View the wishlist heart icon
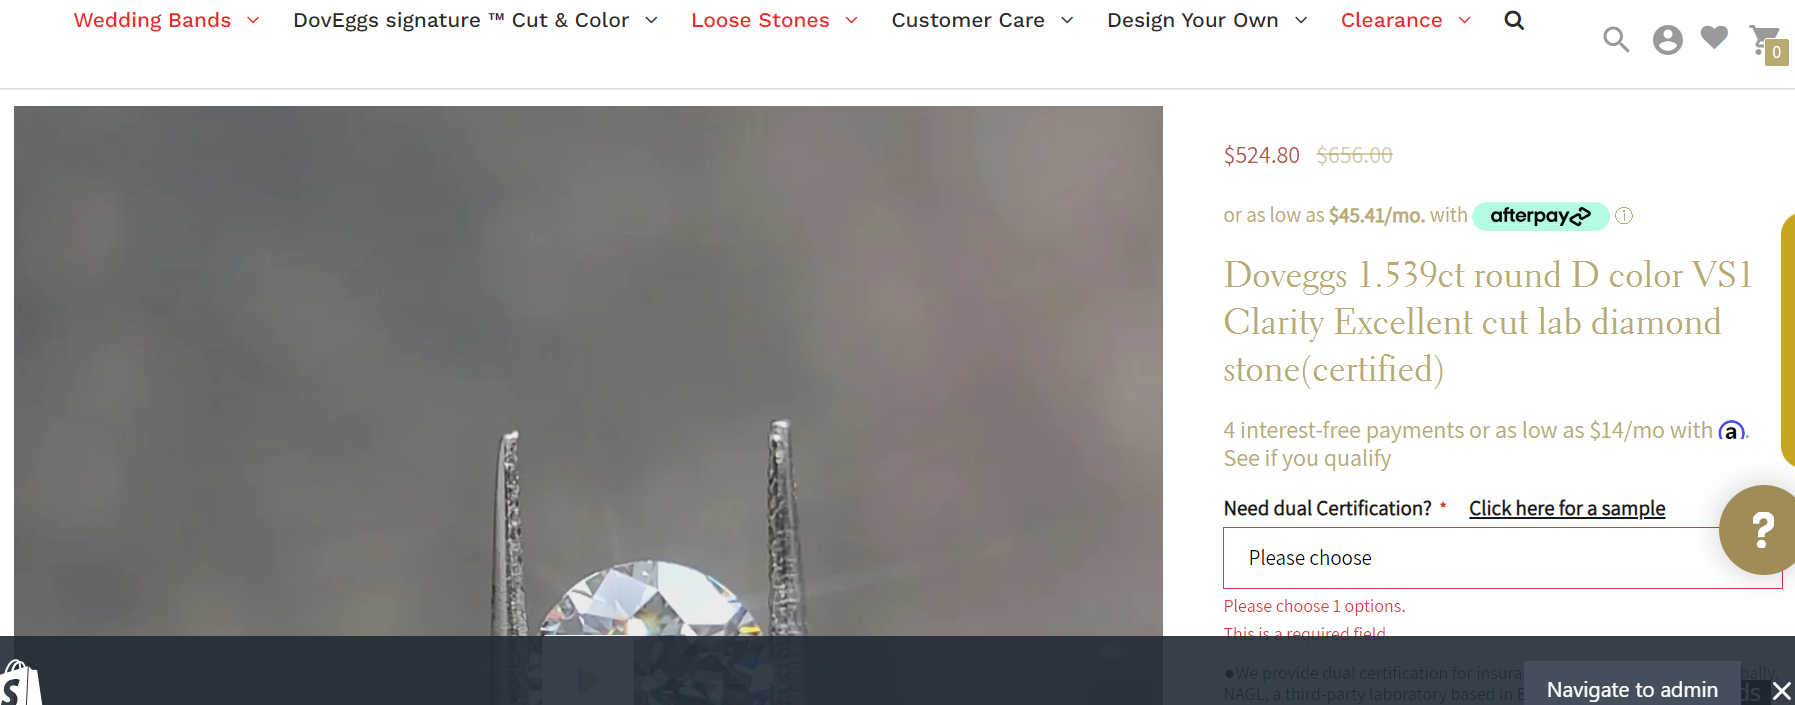The height and width of the screenshot is (705, 1795). point(1714,38)
